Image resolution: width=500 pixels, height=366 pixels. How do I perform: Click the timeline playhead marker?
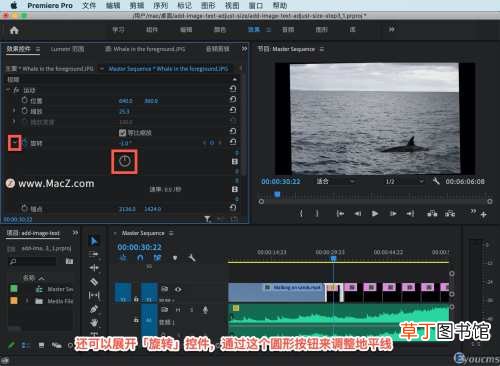(333, 258)
